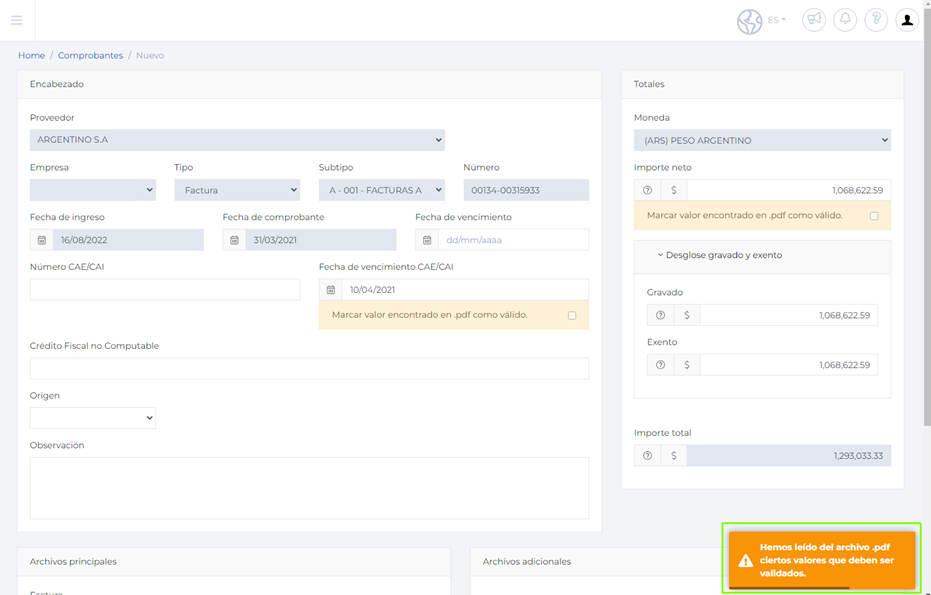This screenshot has width=931, height=595.
Task: Open the hamburger sidebar menu
Action: click(16, 20)
